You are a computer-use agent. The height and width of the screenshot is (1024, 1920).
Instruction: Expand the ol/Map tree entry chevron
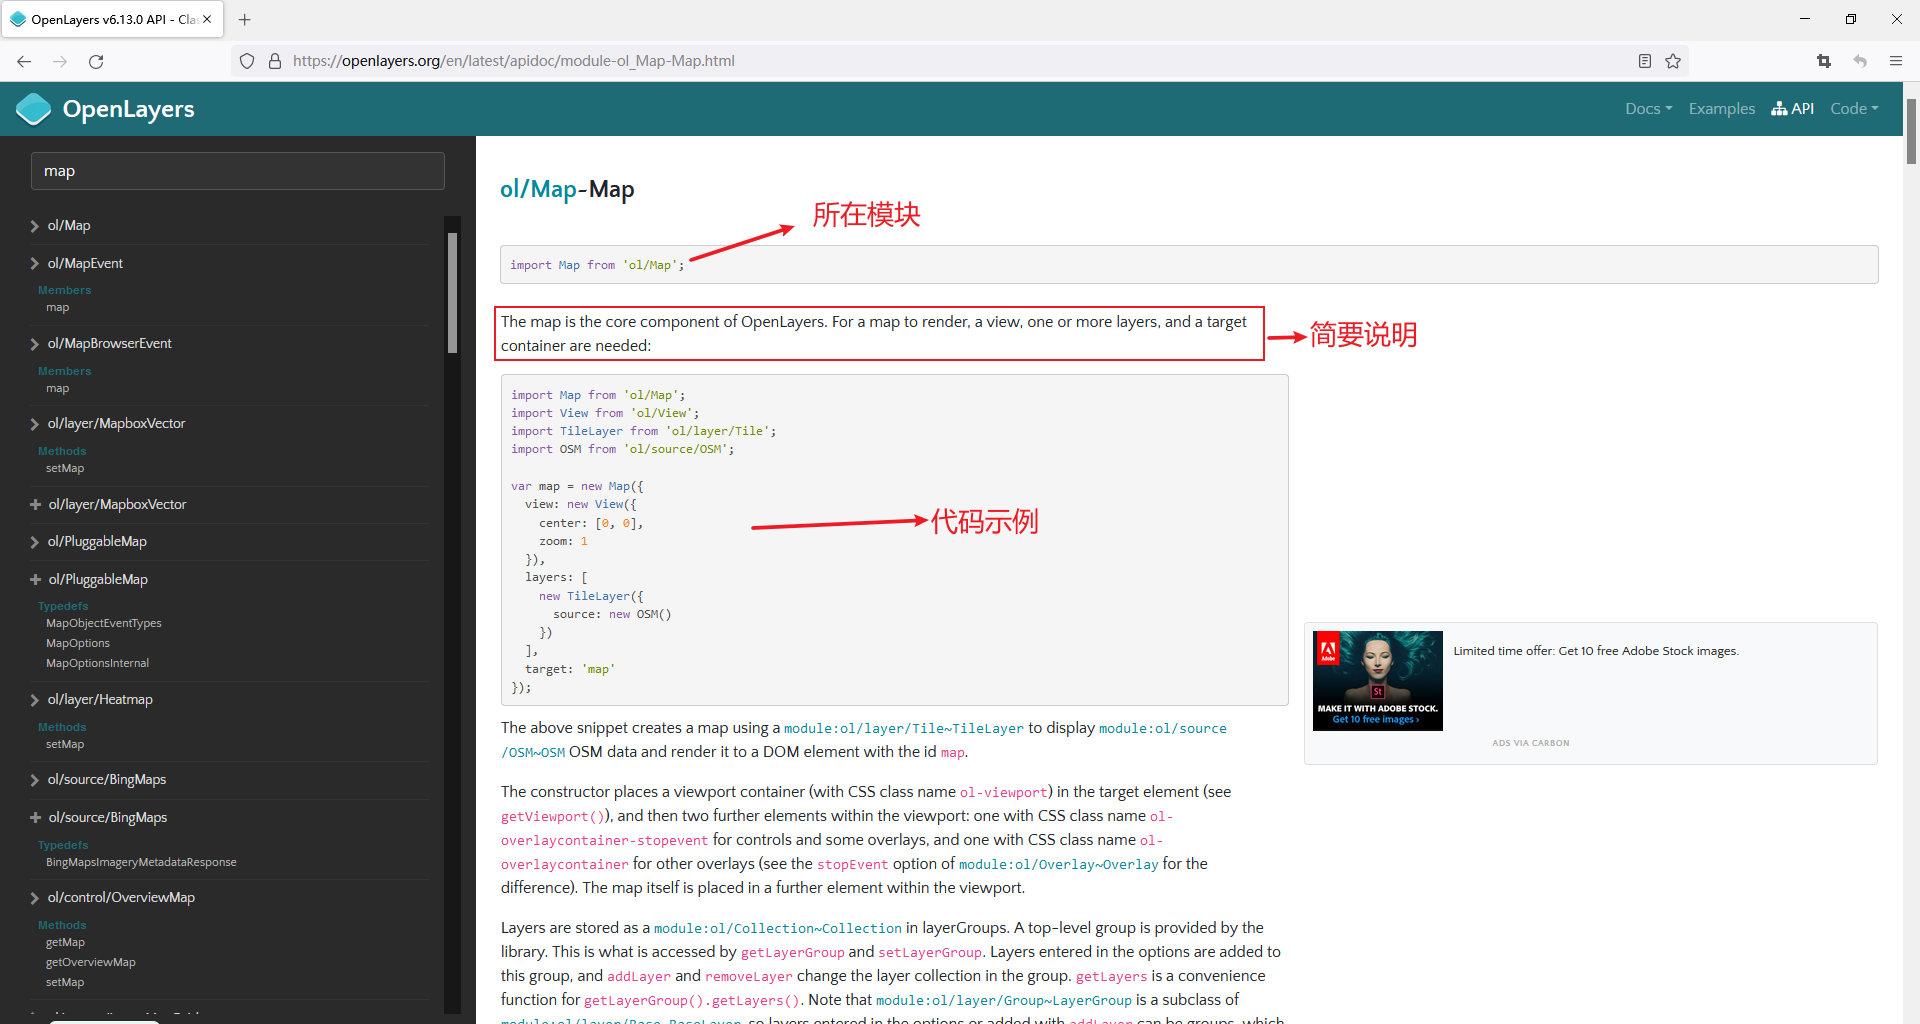(x=35, y=226)
